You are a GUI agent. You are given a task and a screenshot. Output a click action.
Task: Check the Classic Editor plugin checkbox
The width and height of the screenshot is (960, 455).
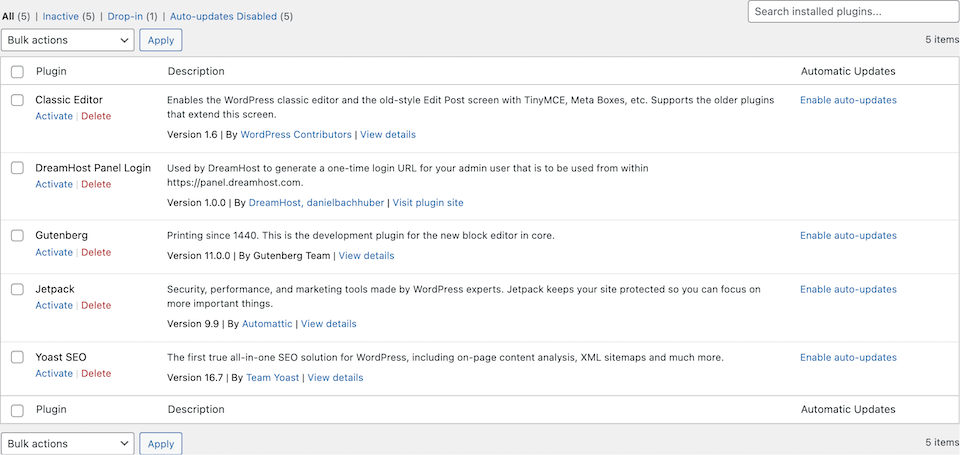[17, 100]
